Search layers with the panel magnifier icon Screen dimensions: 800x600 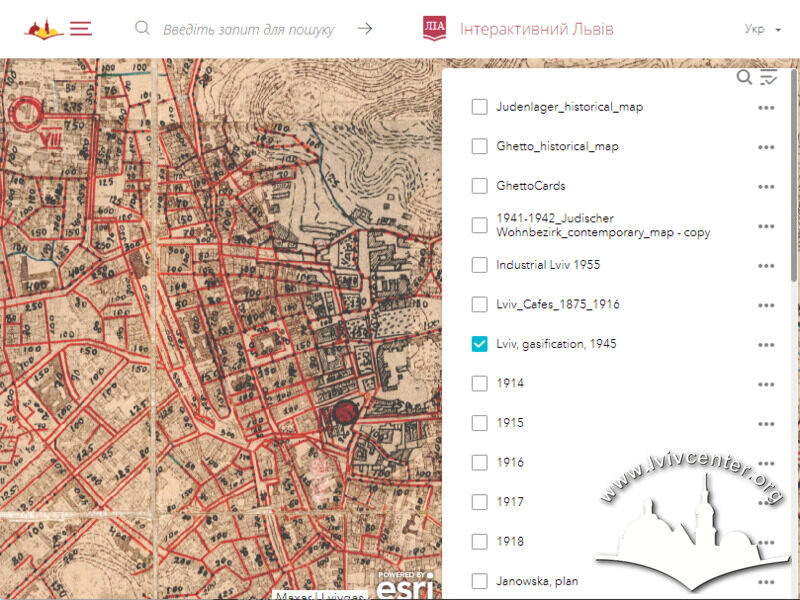click(744, 77)
